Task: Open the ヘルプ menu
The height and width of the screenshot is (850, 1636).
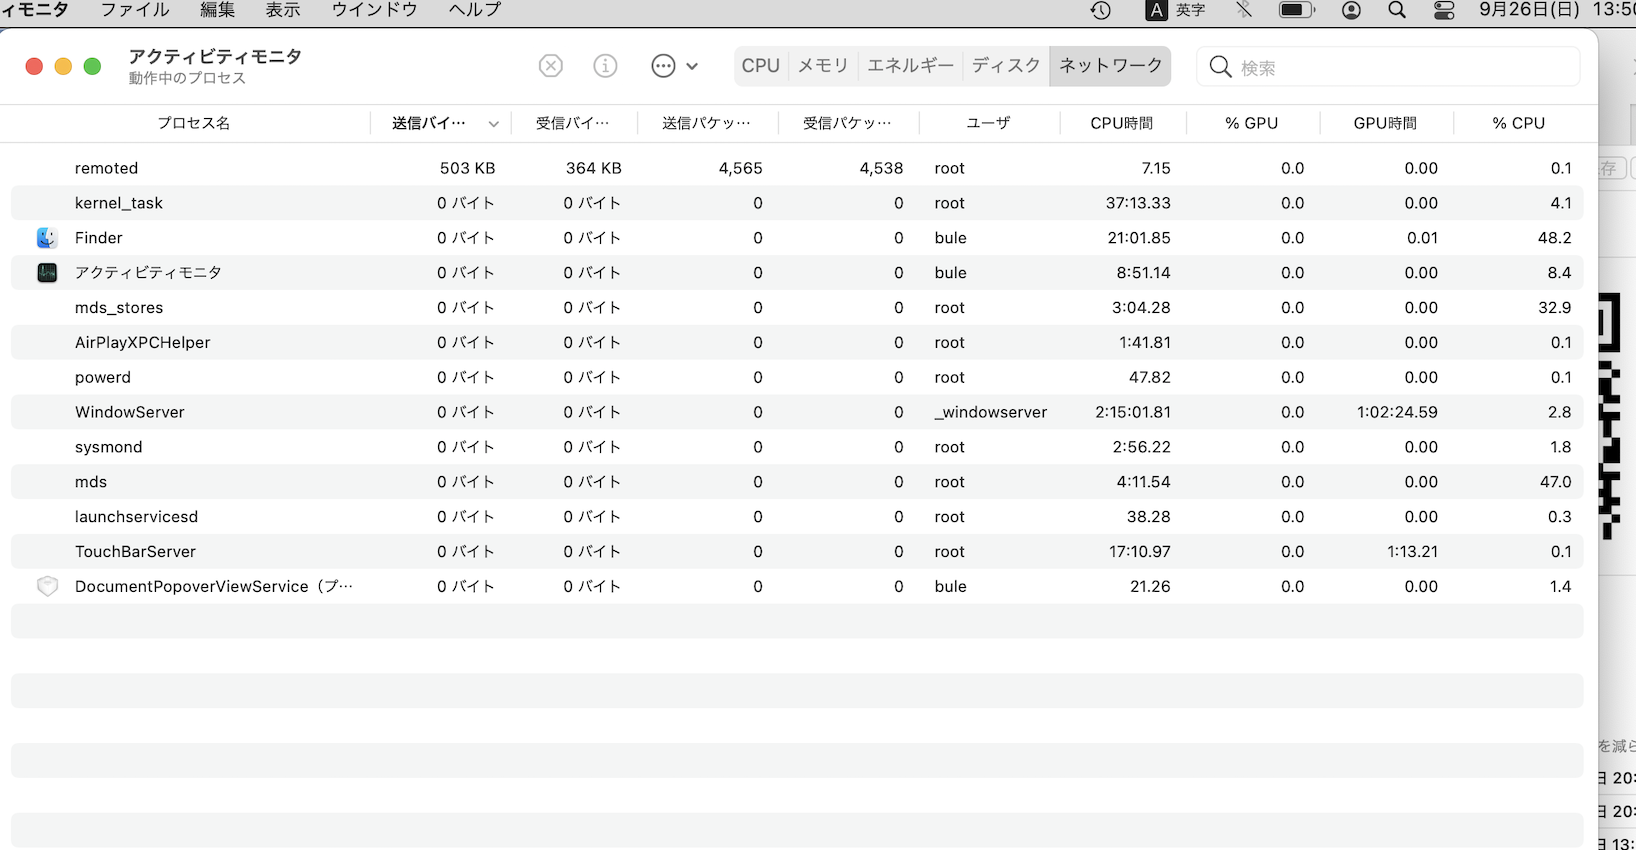Action: coord(475,10)
